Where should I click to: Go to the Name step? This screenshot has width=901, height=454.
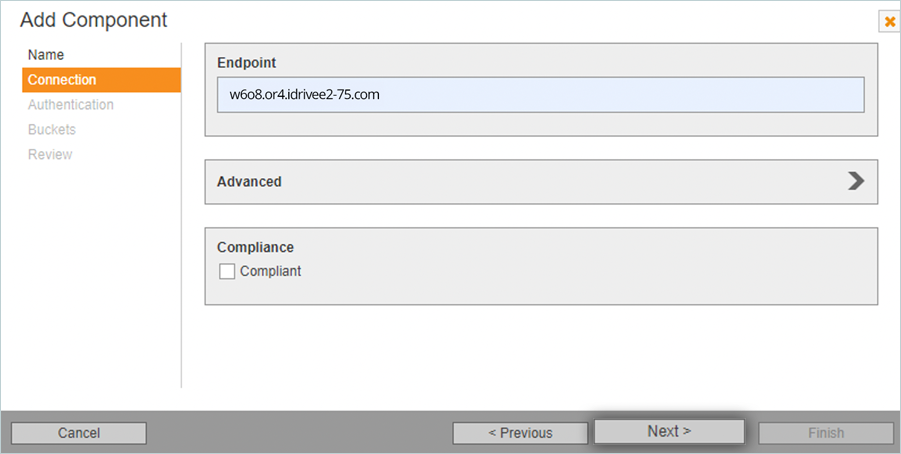pos(46,55)
